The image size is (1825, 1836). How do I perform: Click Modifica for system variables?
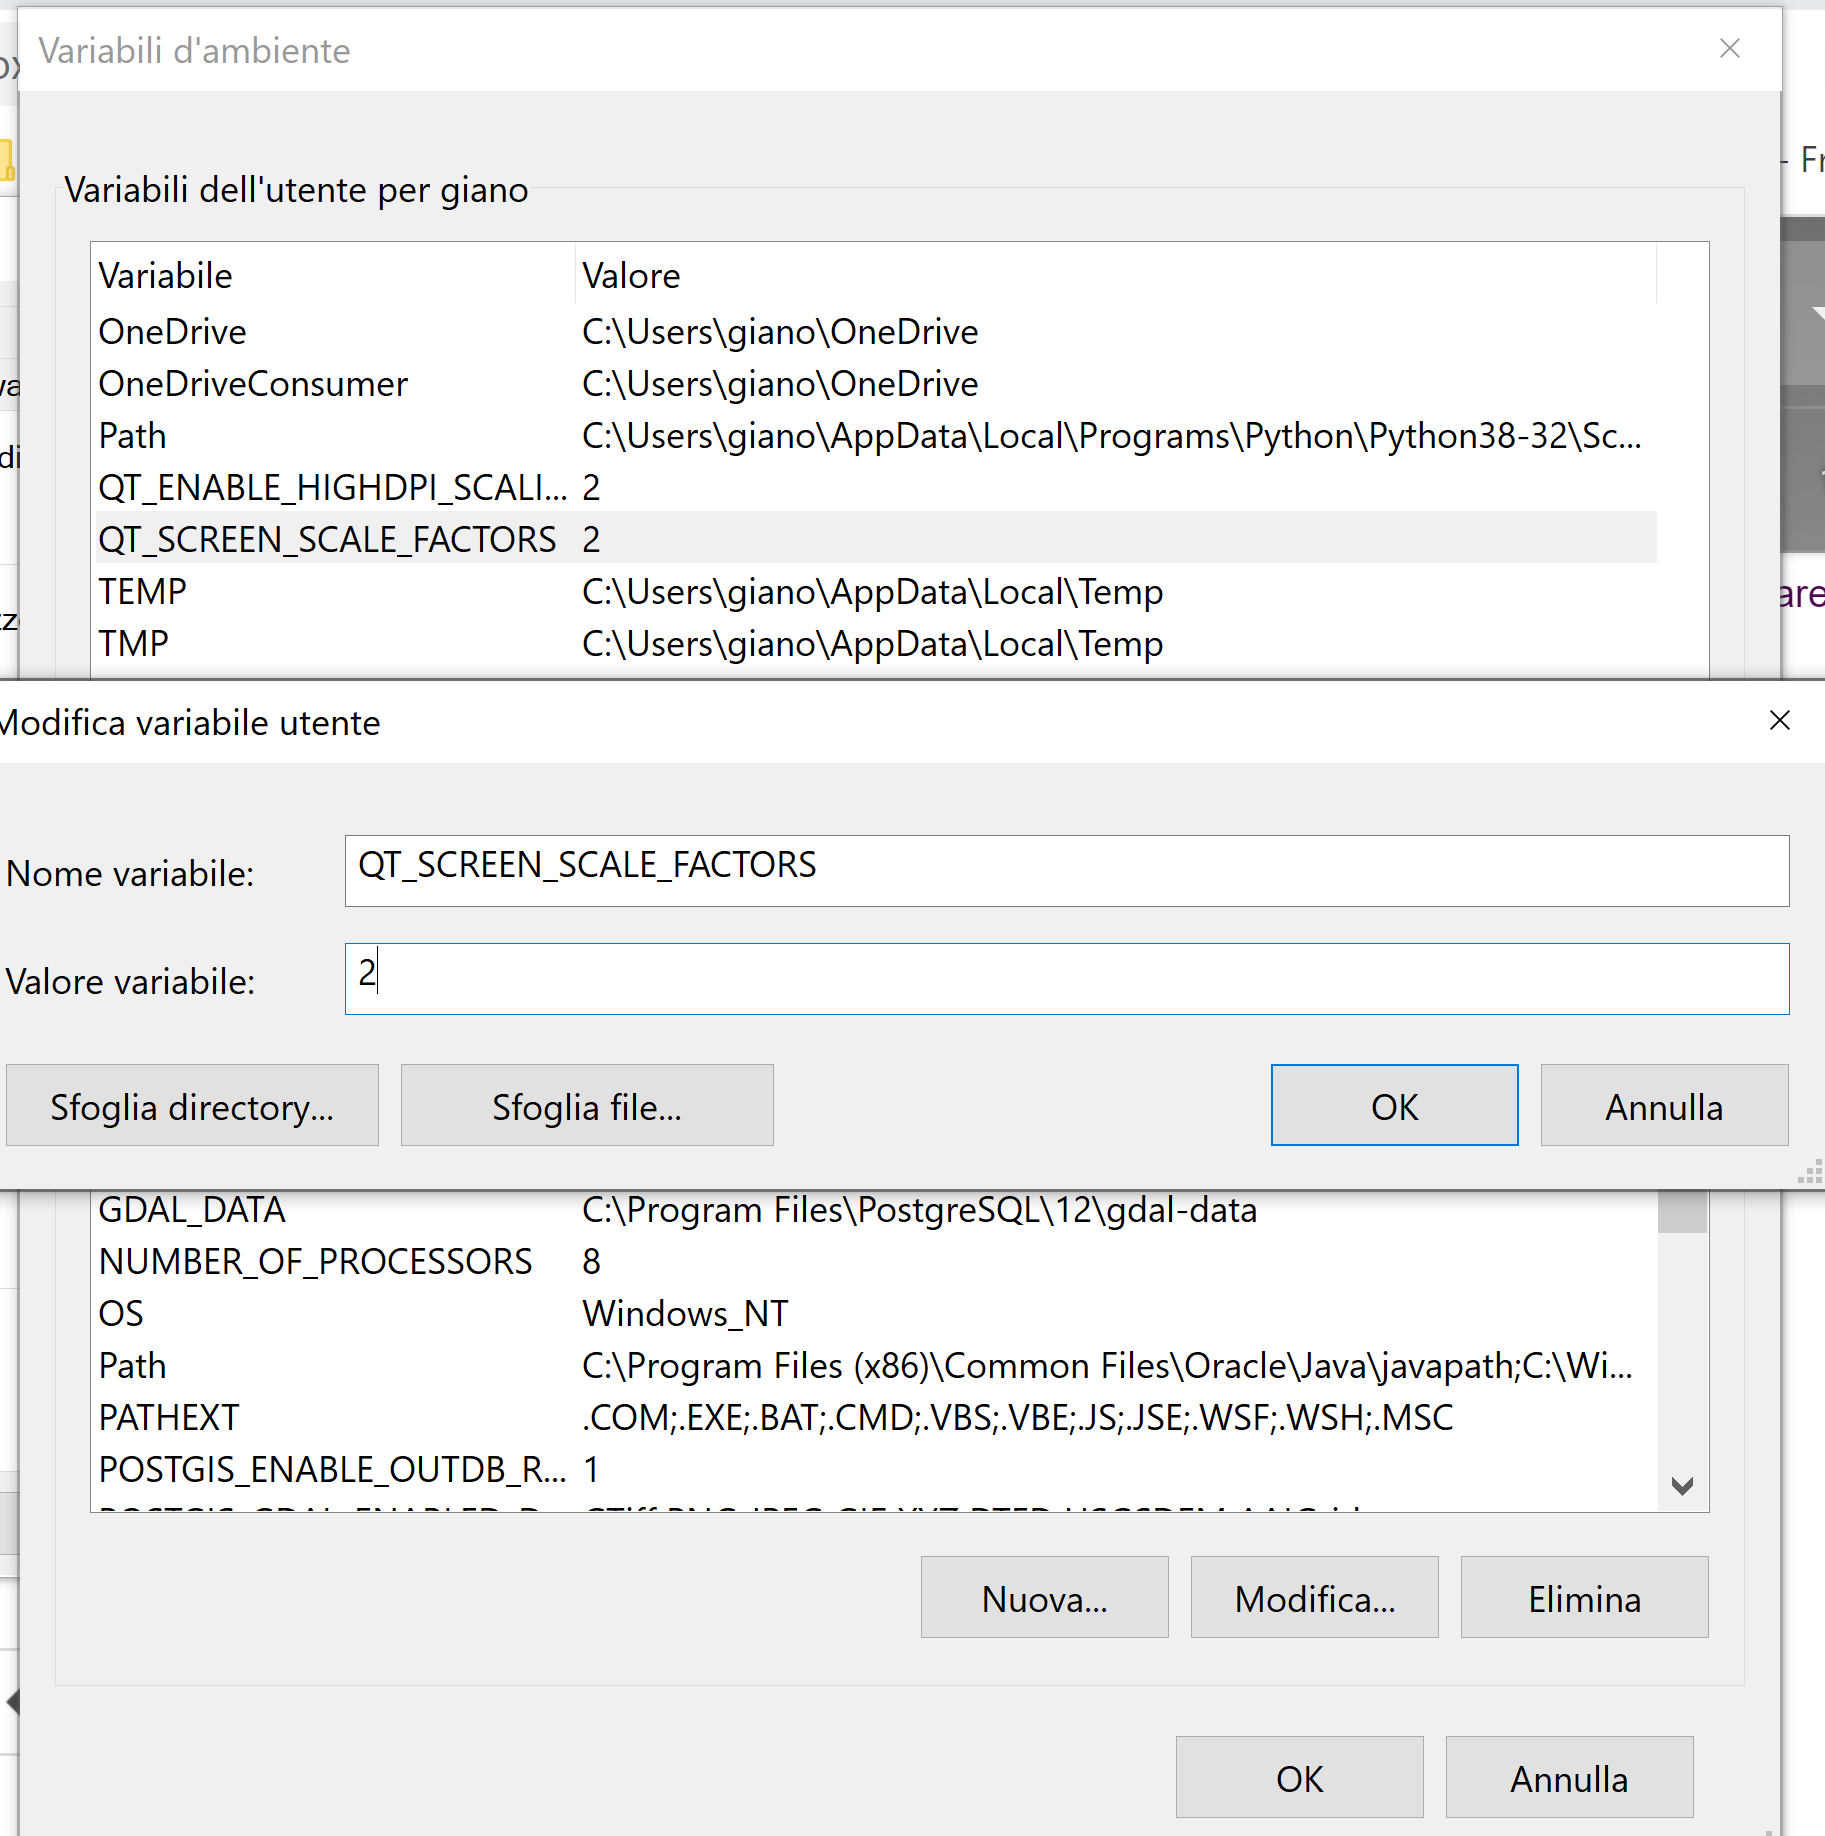coord(1314,1598)
